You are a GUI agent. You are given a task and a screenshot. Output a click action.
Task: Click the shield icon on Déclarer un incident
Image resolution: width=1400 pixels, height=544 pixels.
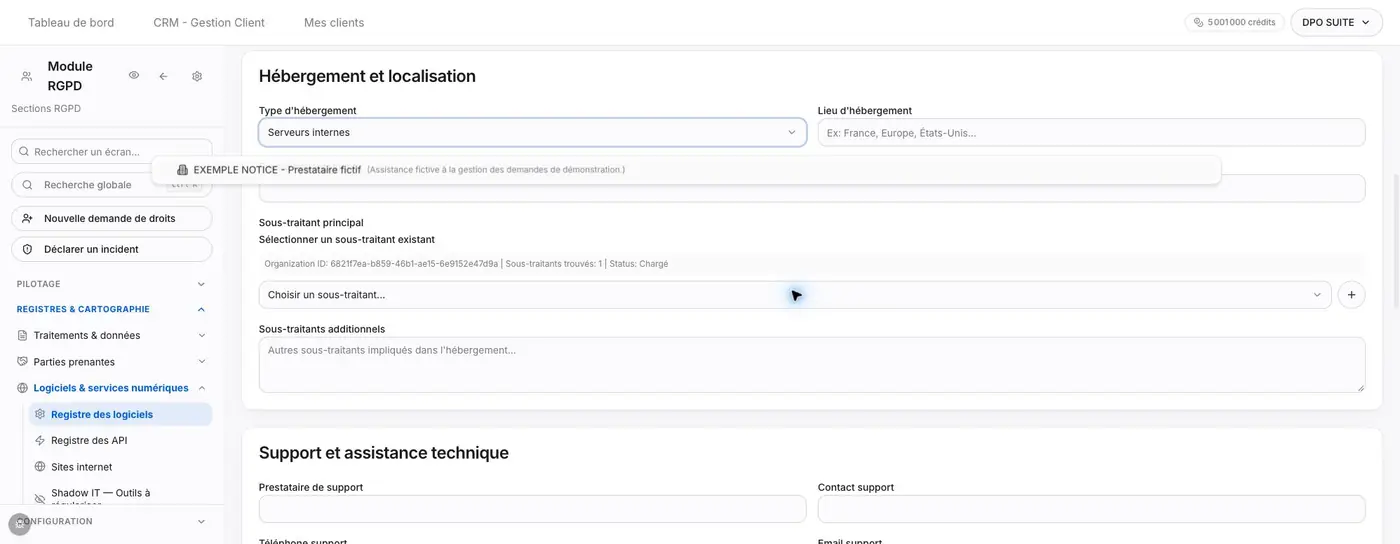point(27,249)
